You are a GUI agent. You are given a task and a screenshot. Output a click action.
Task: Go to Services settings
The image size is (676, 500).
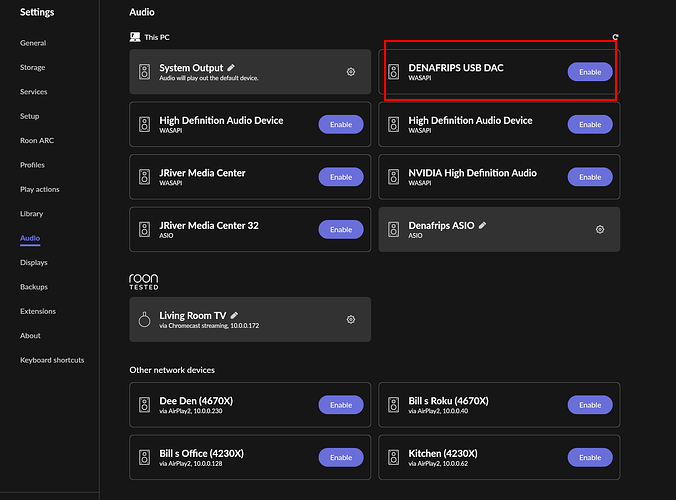pyautogui.click(x=34, y=92)
